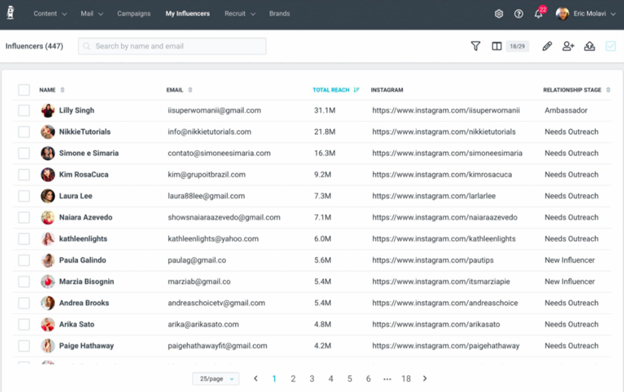Sort by Email column arrows

point(190,90)
